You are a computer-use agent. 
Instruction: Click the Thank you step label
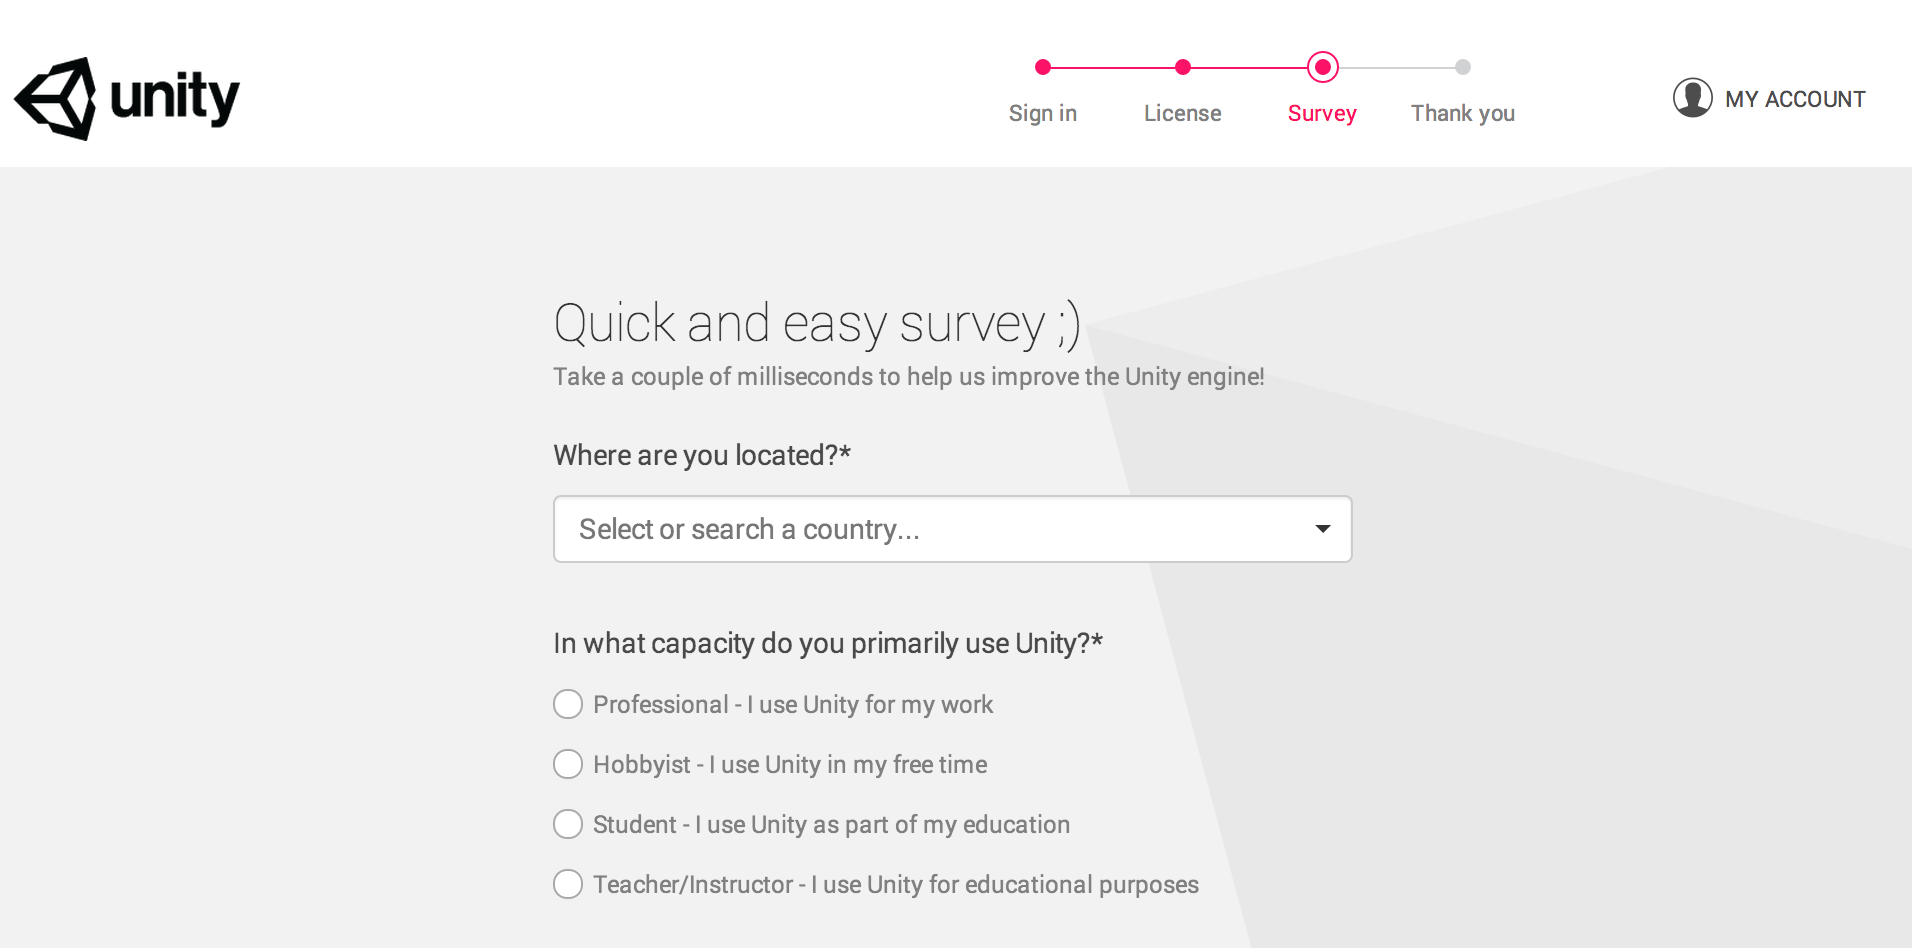coord(1463,113)
